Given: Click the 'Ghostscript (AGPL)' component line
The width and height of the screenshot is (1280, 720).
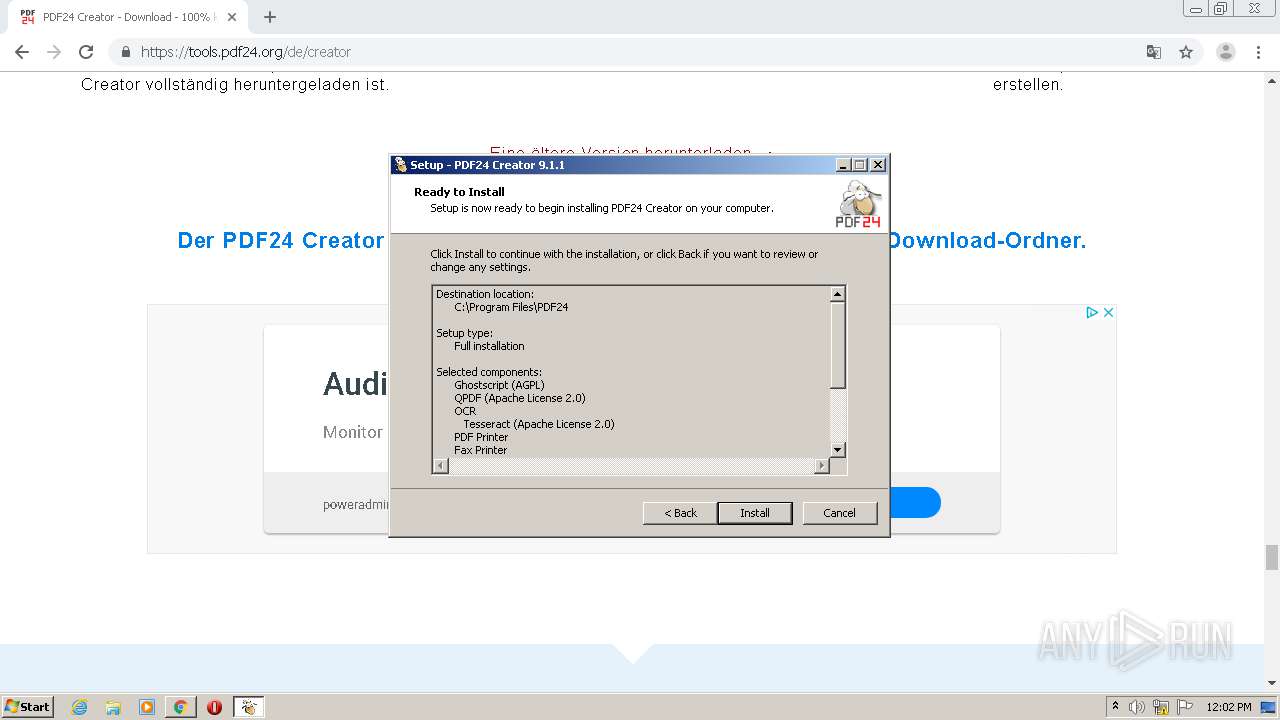Looking at the screenshot, I should coord(499,385).
